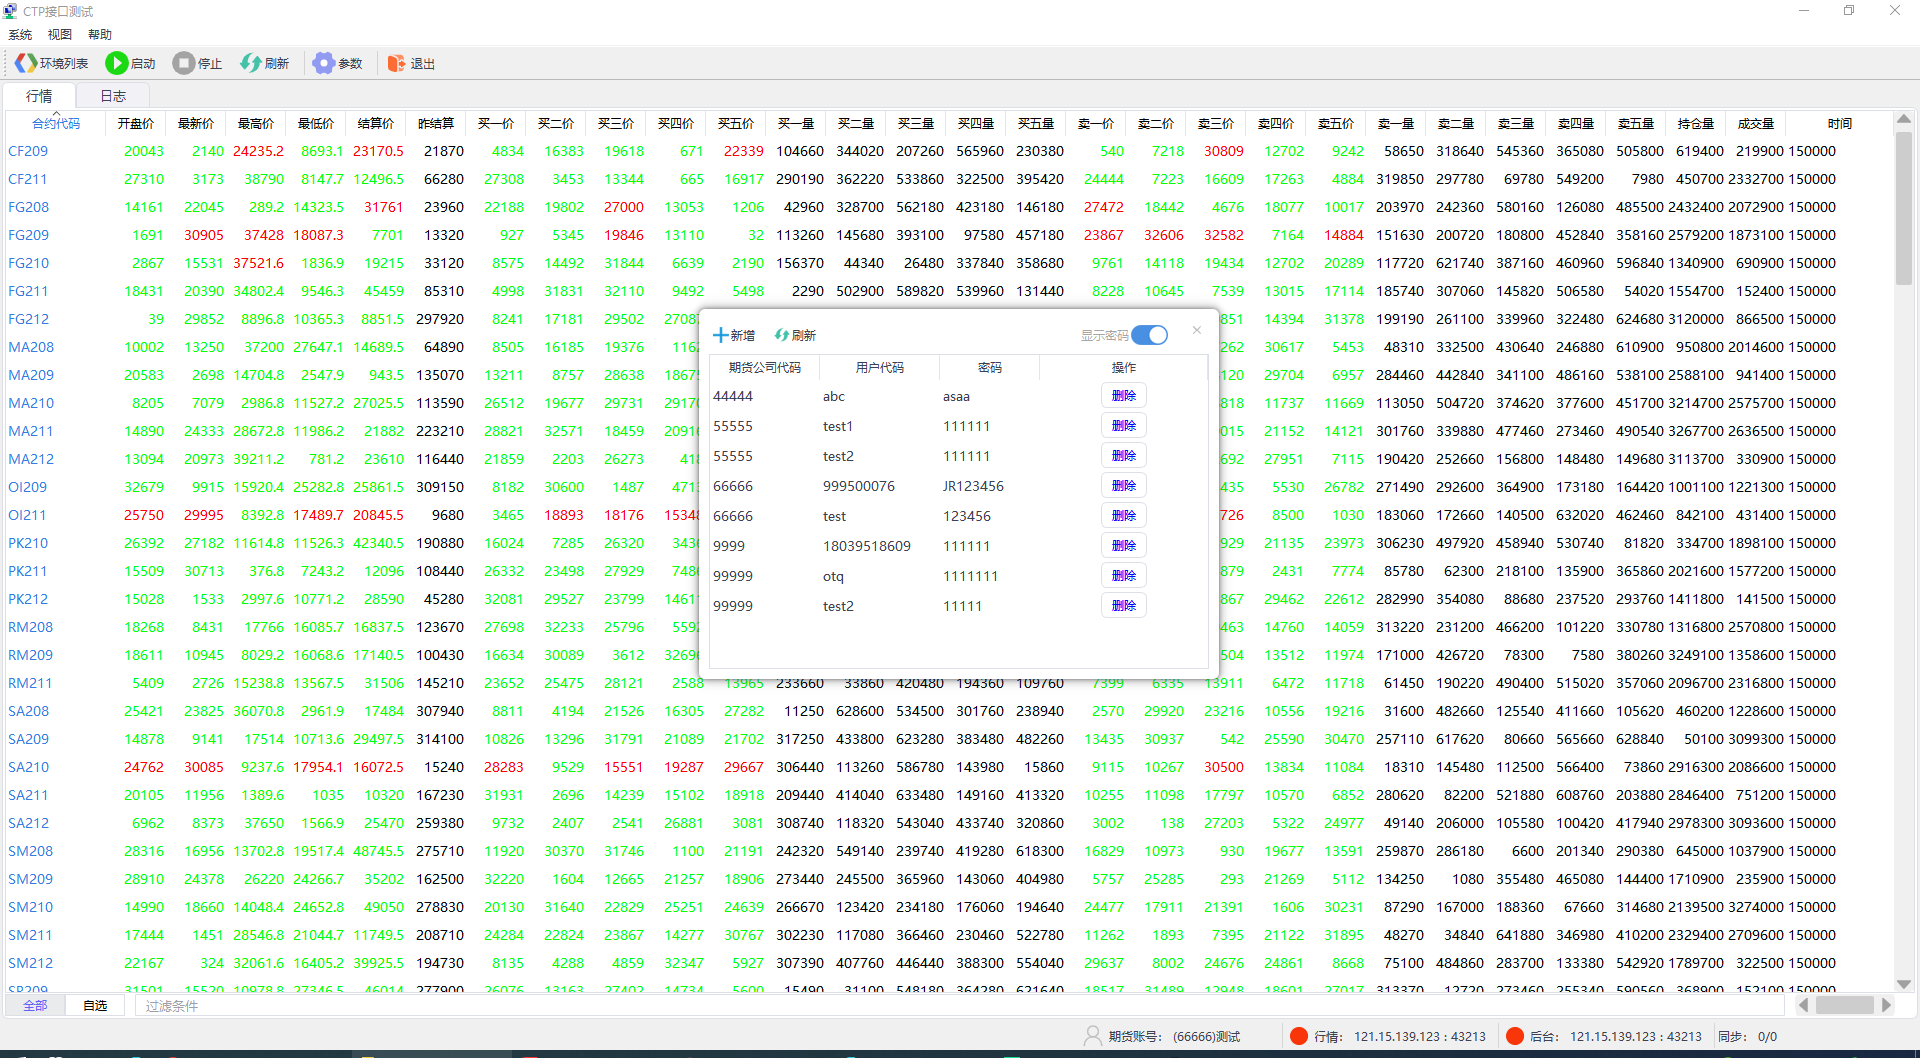Image resolution: width=1920 pixels, height=1058 pixels.
Task: Click the 开盘价 column header
Action: click(x=136, y=123)
